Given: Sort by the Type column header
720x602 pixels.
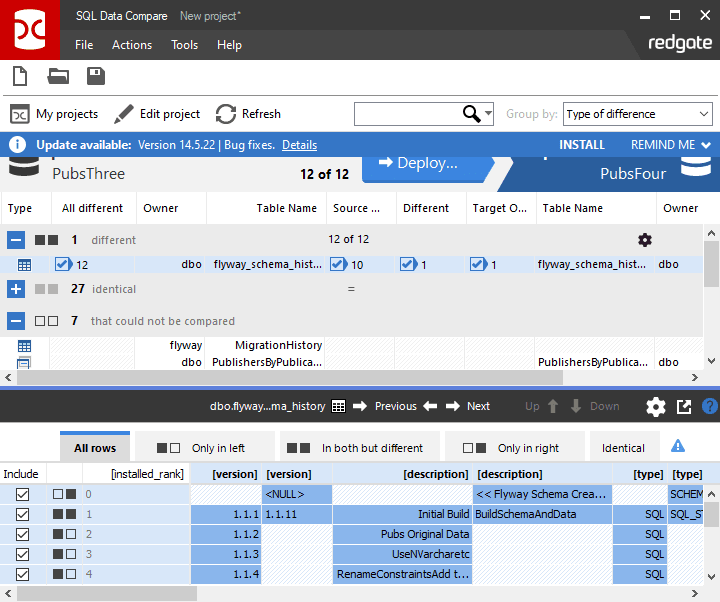Looking at the screenshot, I should coord(20,208).
